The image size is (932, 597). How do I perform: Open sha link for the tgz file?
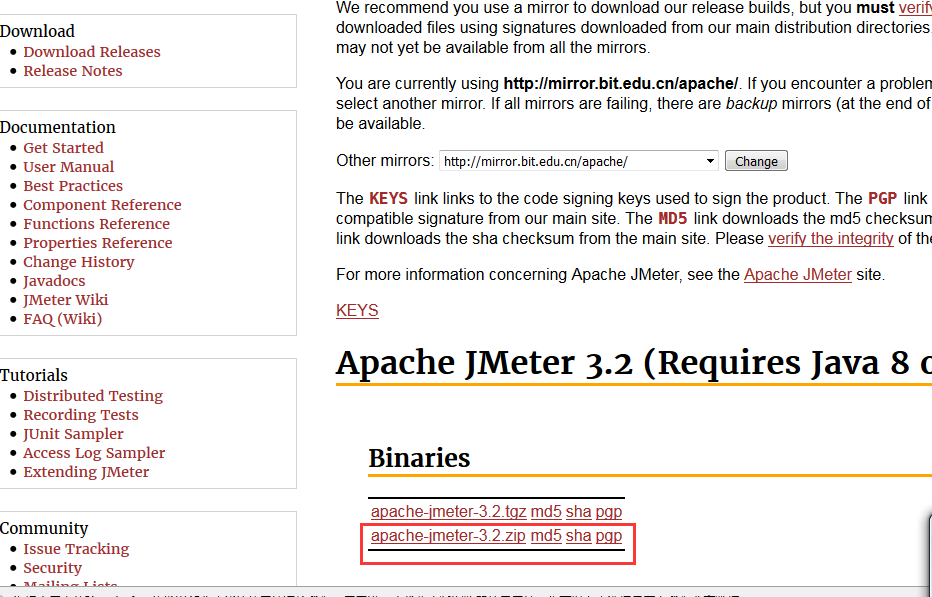coord(578,511)
